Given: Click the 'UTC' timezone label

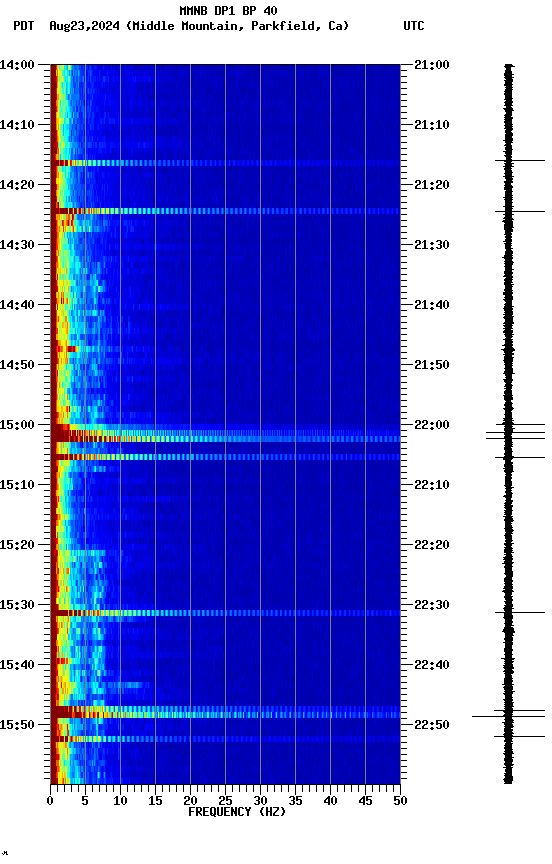Looking at the screenshot, I should pyautogui.click(x=414, y=26).
